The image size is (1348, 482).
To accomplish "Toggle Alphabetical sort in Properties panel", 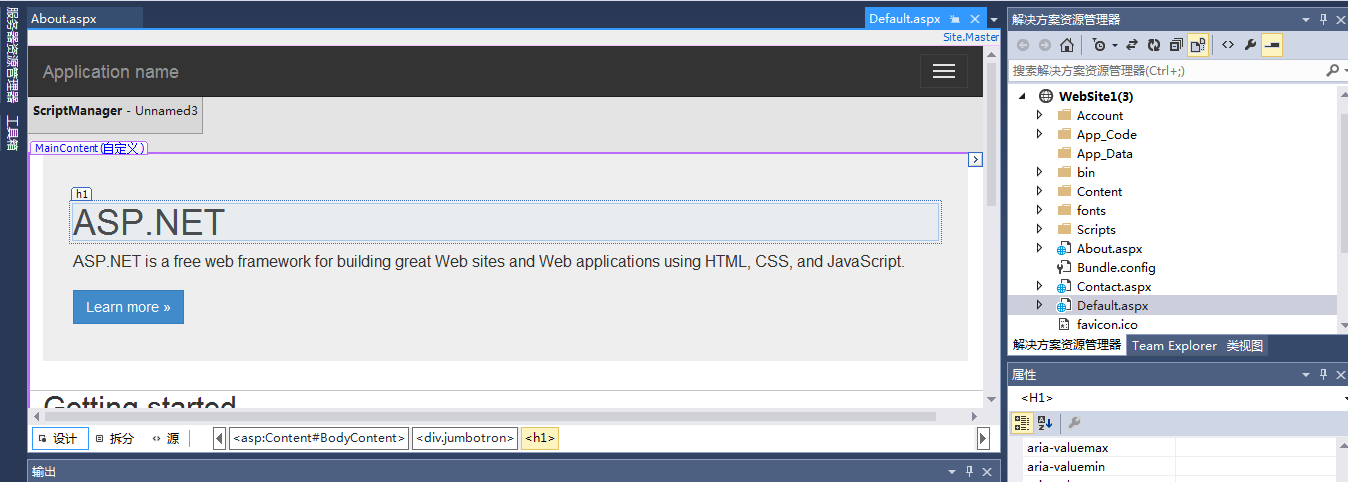I will click(x=1045, y=423).
